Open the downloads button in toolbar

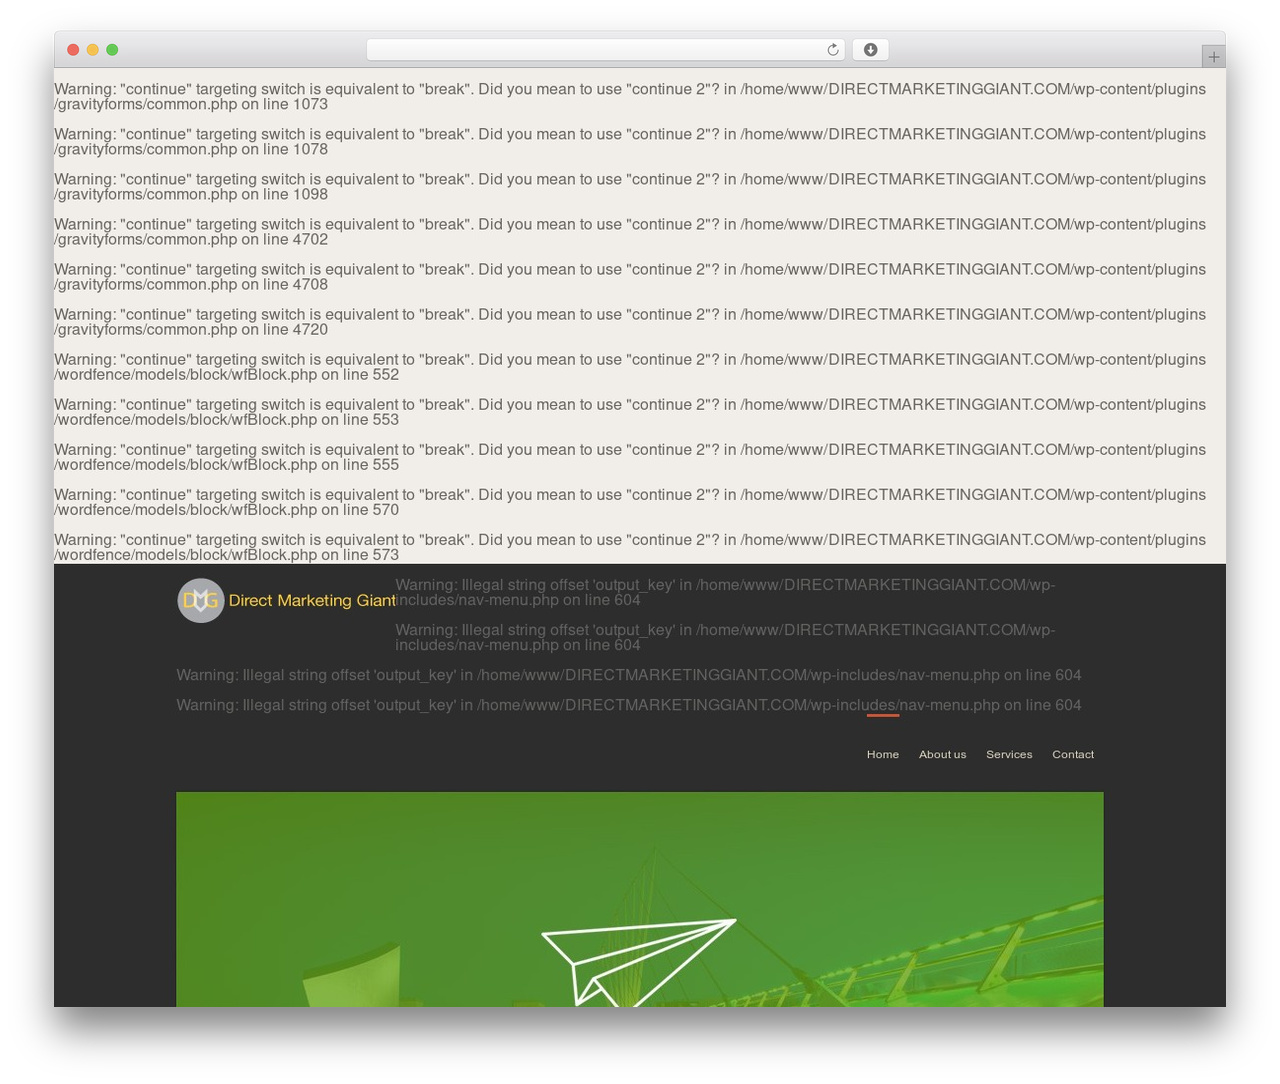870,50
